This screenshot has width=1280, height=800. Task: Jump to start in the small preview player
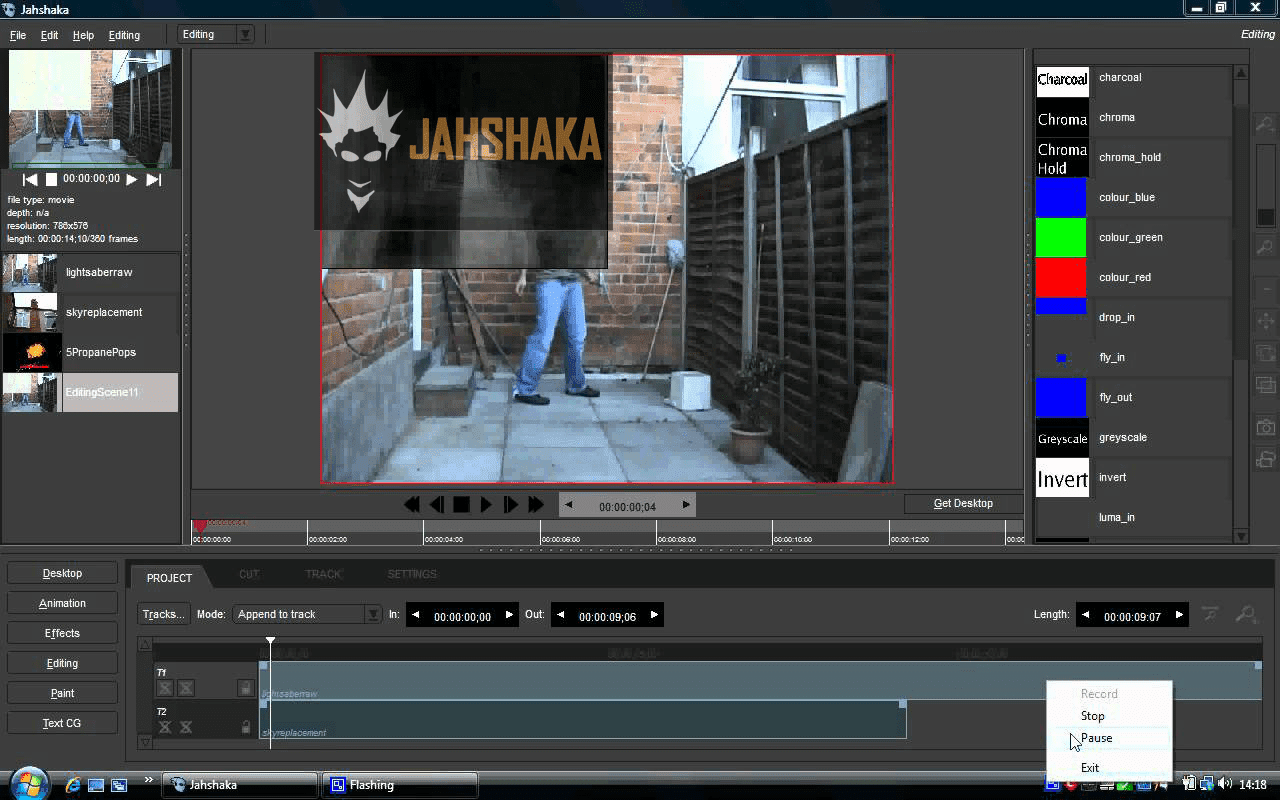(30, 180)
